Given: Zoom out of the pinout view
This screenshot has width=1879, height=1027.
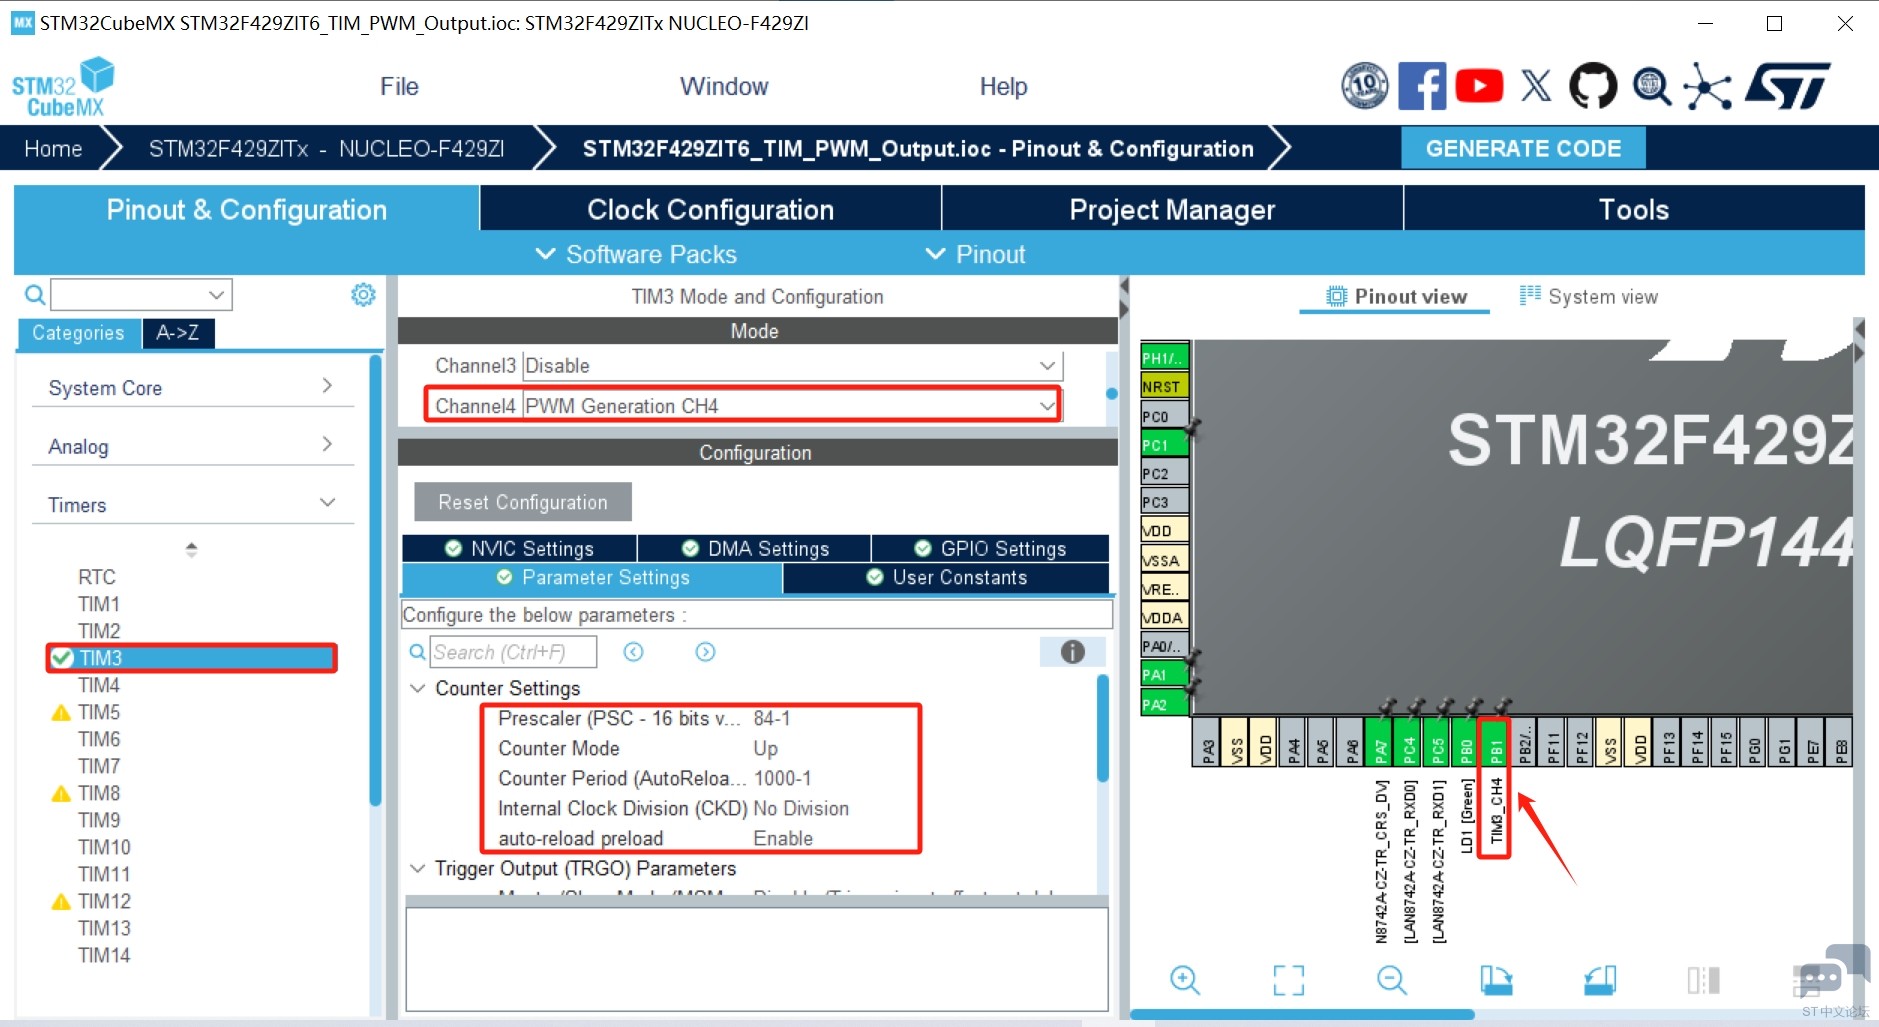Looking at the screenshot, I should [x=1392, y=980].
